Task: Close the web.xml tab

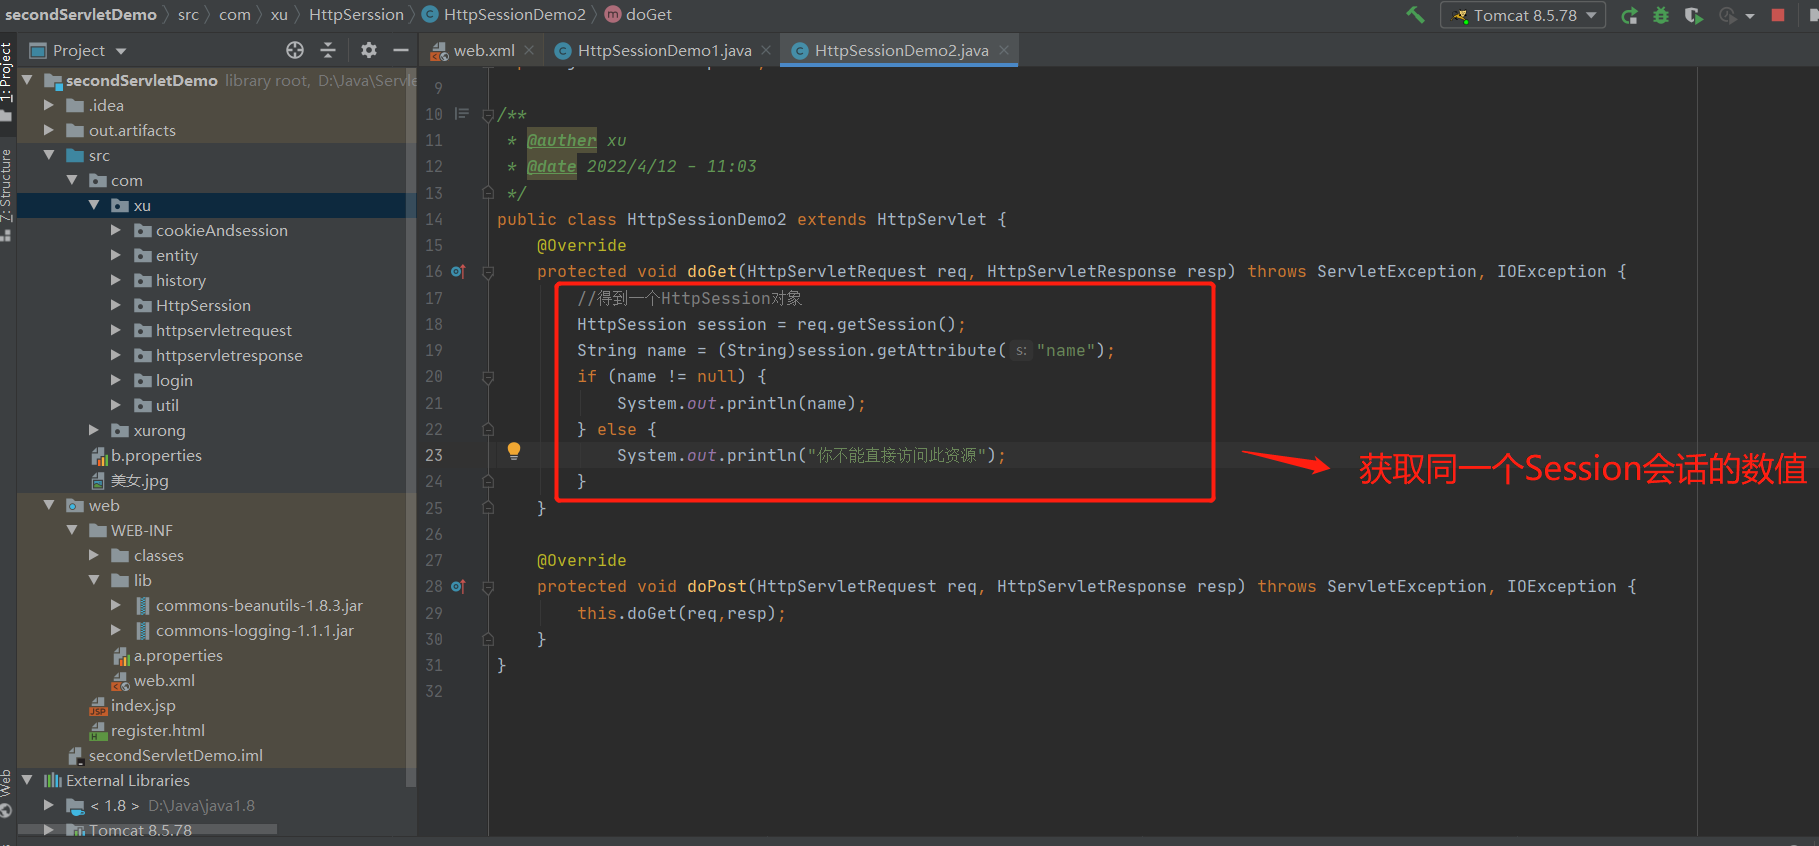Action: [529, 50]
